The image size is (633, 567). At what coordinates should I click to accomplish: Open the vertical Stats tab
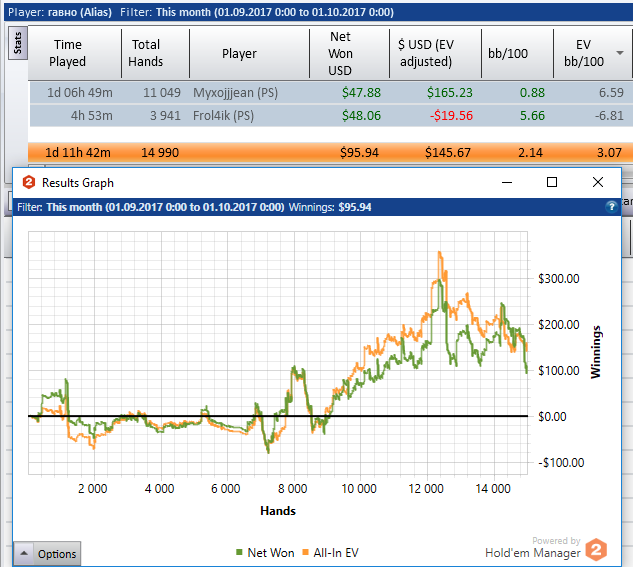(x=17, y=43)
